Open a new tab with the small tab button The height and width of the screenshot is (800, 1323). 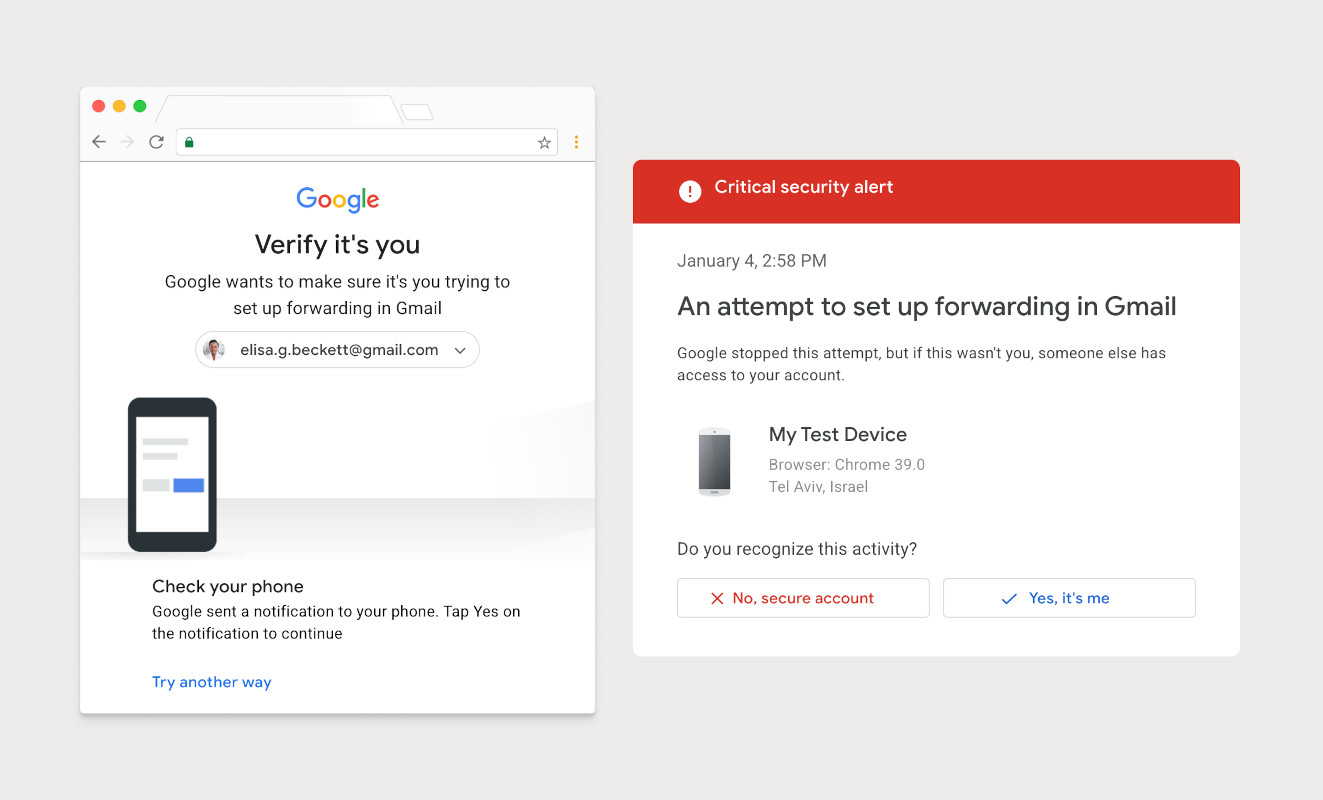pyautogui.click(x=417, y=112)
